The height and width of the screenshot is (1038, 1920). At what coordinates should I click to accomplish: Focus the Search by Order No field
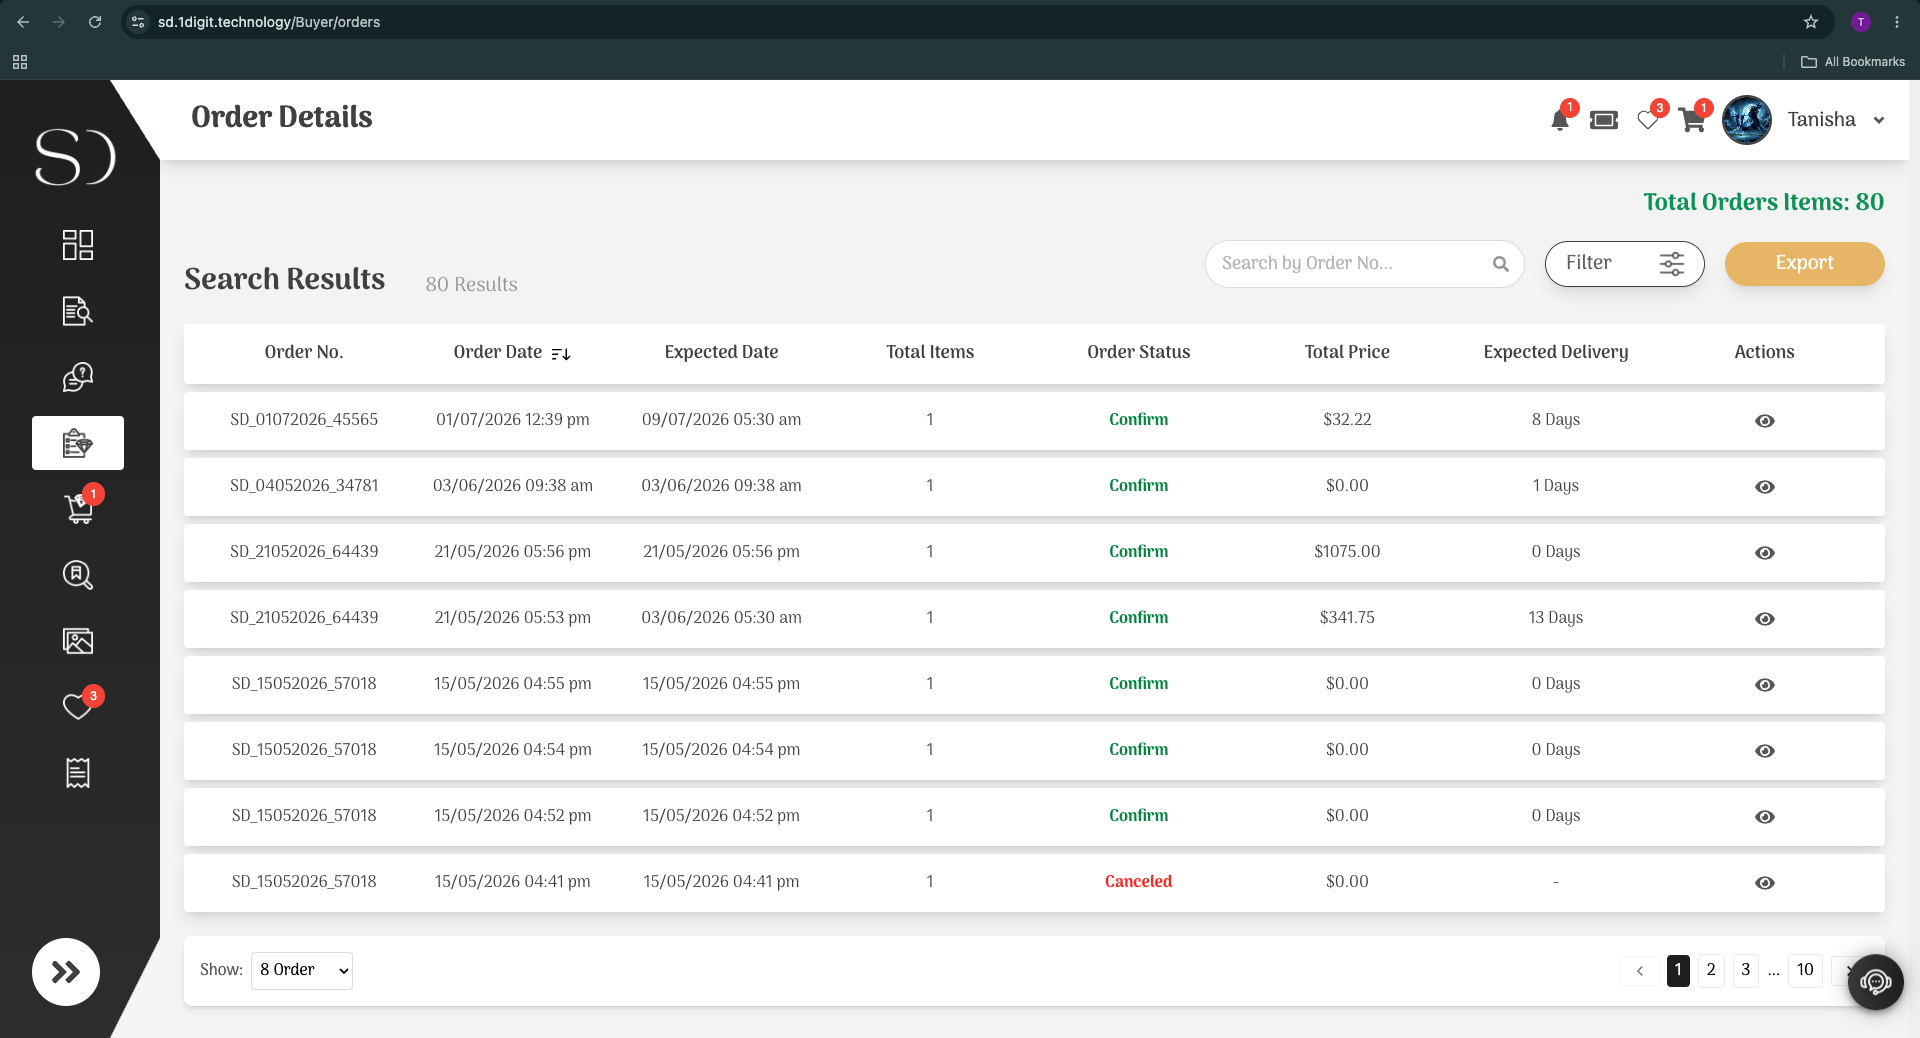(x=1364, y=264)
